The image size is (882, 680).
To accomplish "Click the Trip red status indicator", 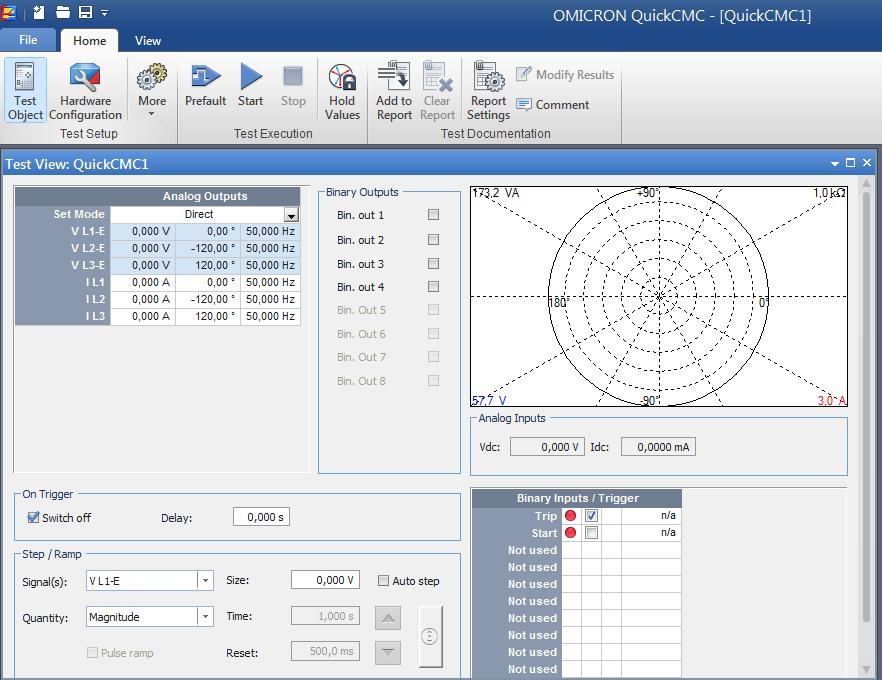I will (x=570, y=515).
